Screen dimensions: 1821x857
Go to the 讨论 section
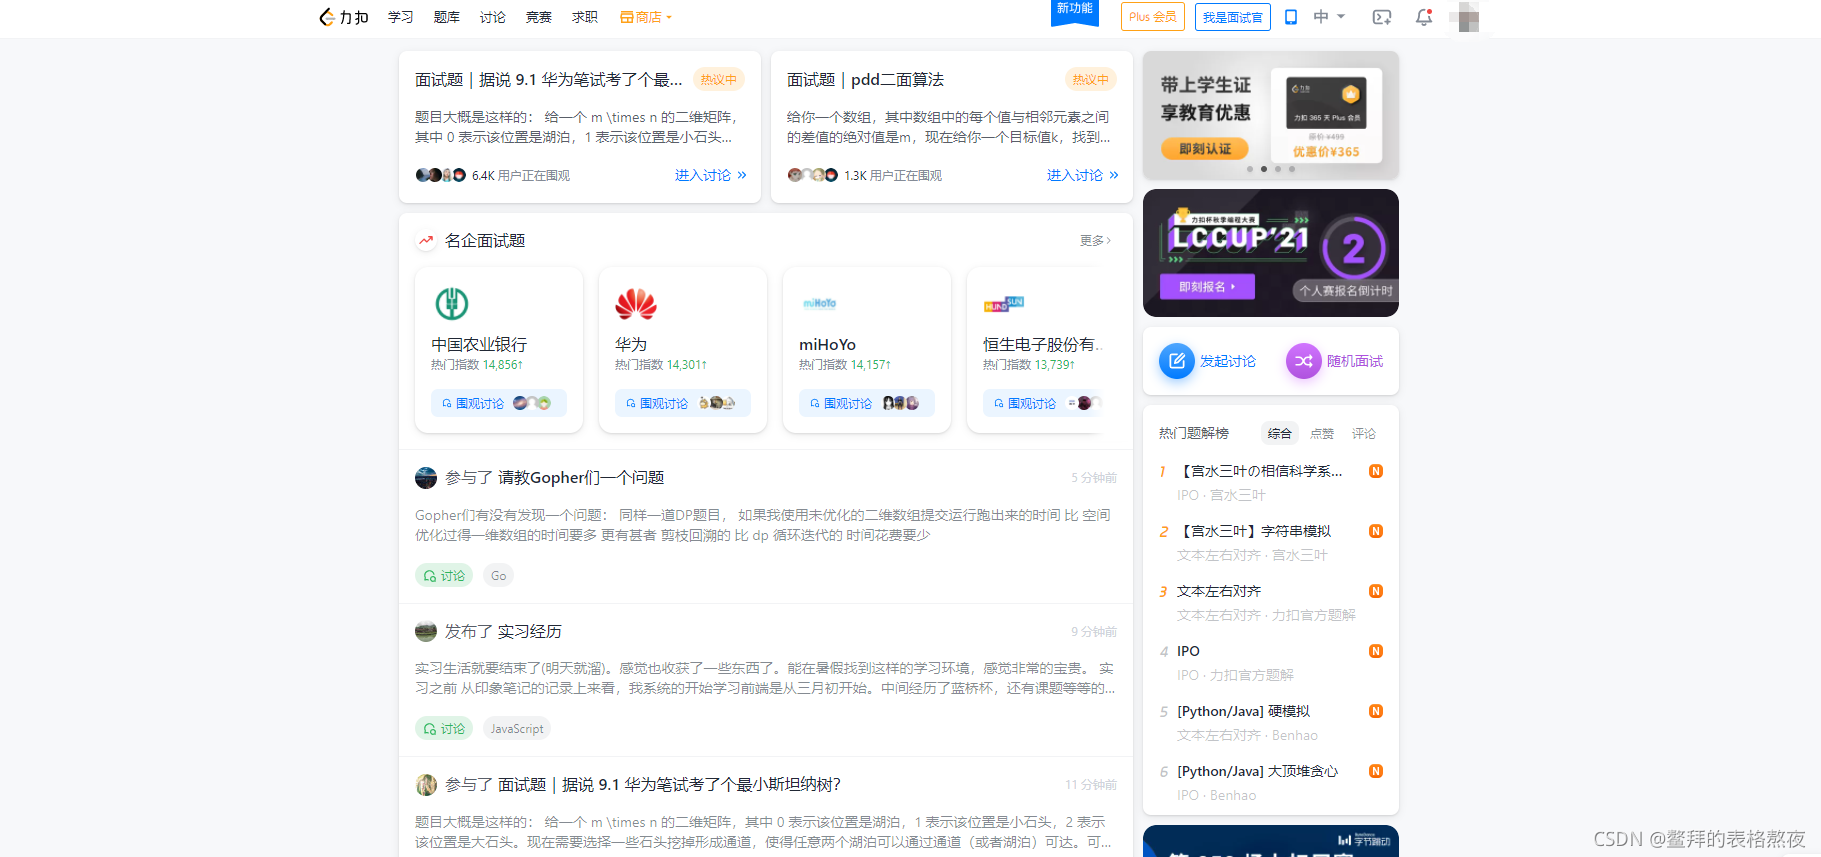(492, 17)
